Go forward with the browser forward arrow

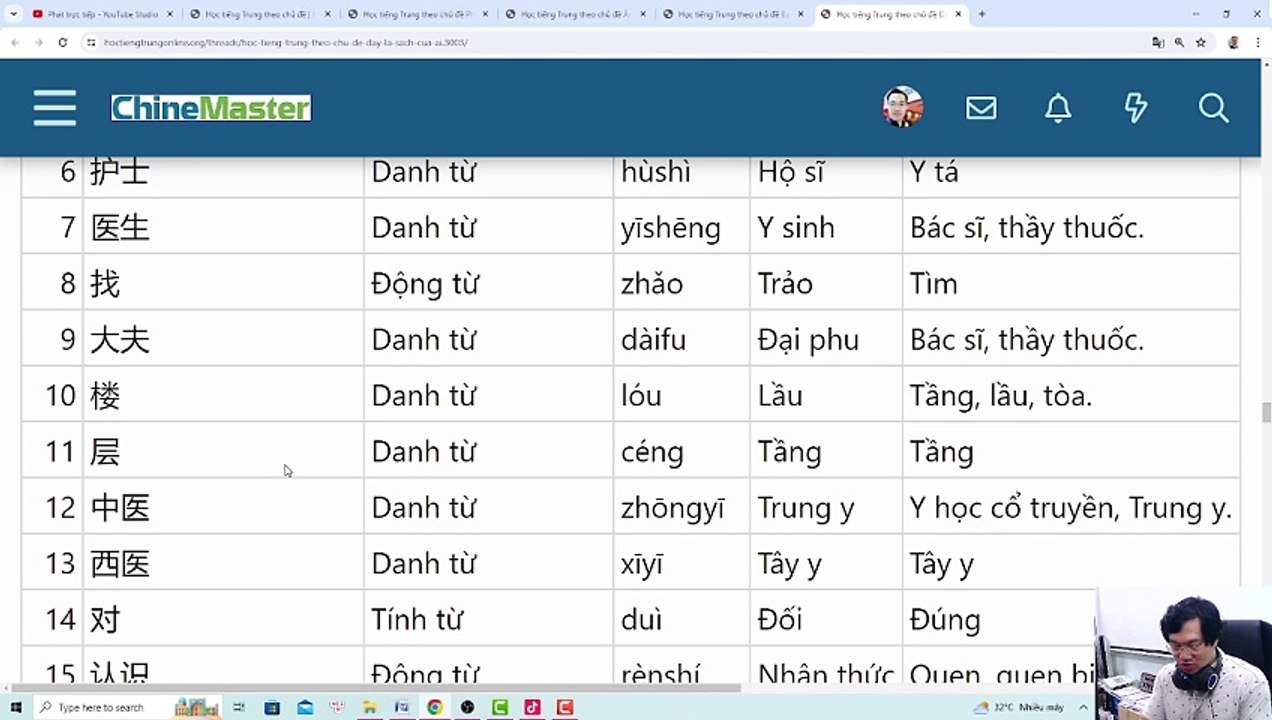tap(38, 43)
